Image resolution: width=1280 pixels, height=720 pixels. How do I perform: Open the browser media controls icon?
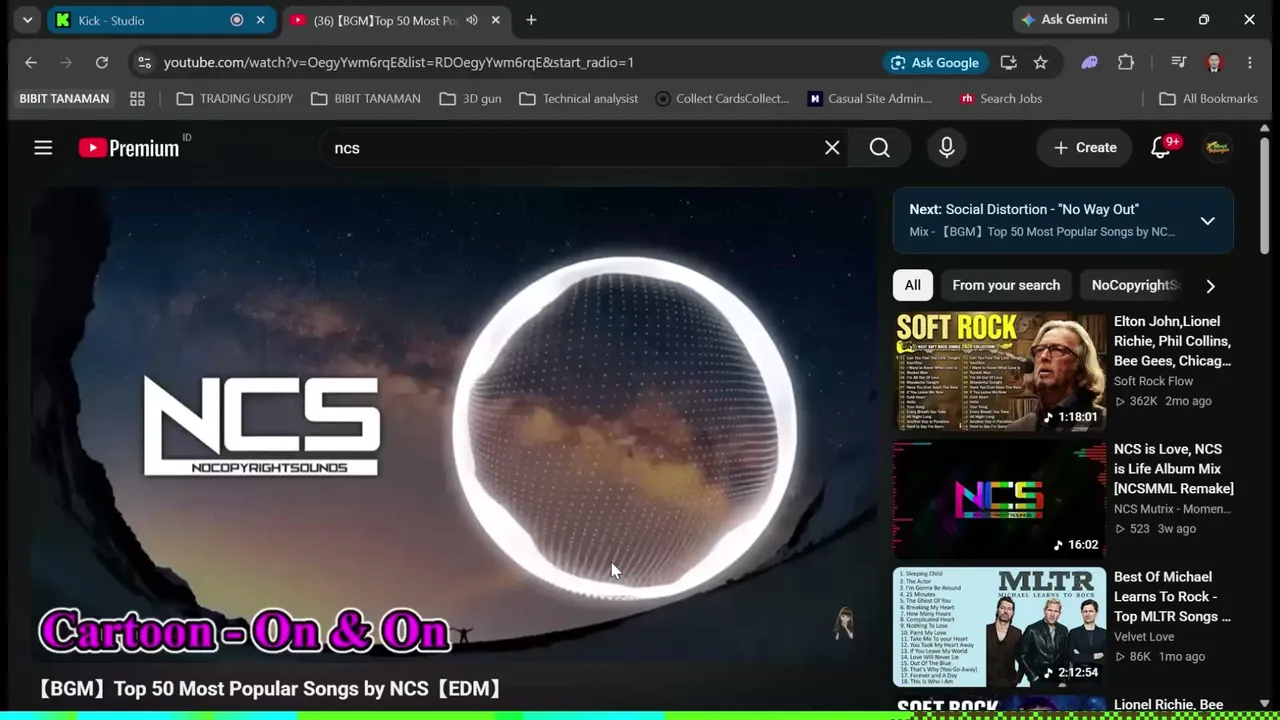(x=1179, y=63)
